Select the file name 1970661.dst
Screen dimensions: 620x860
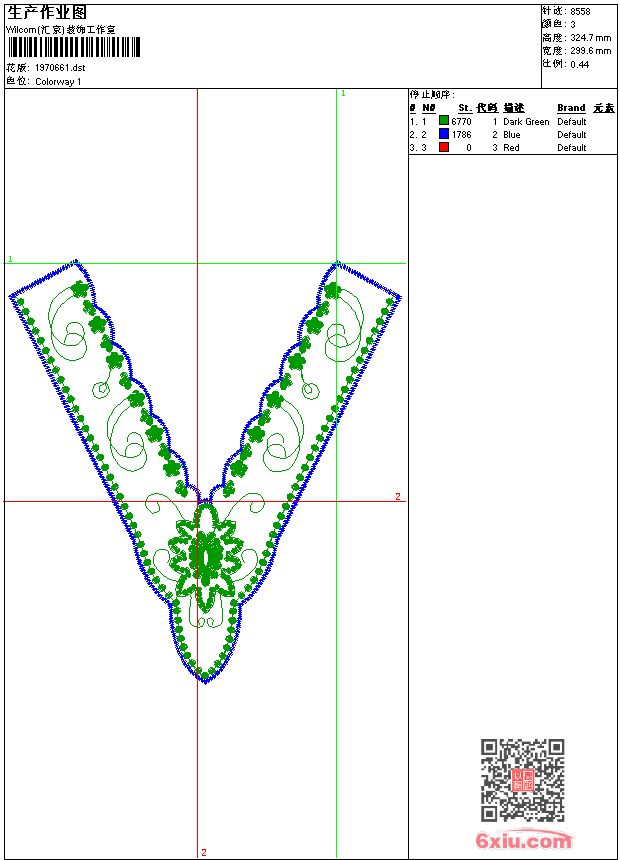click(60, 68)
